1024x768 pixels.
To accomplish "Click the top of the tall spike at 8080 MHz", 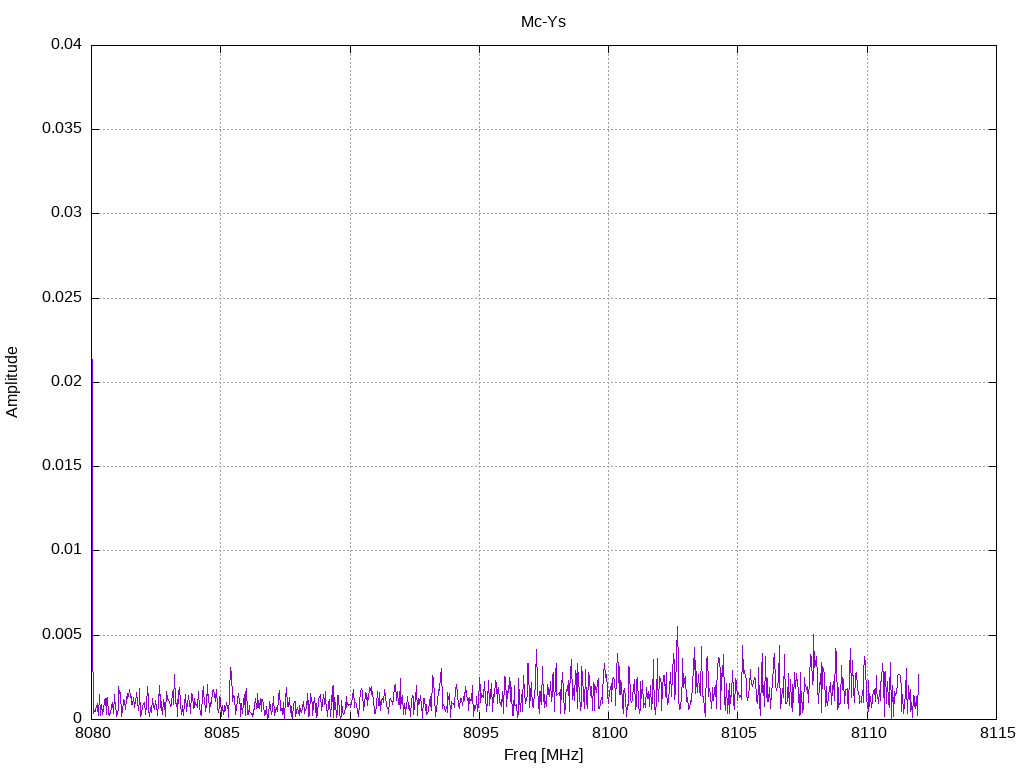I will 92,360.
